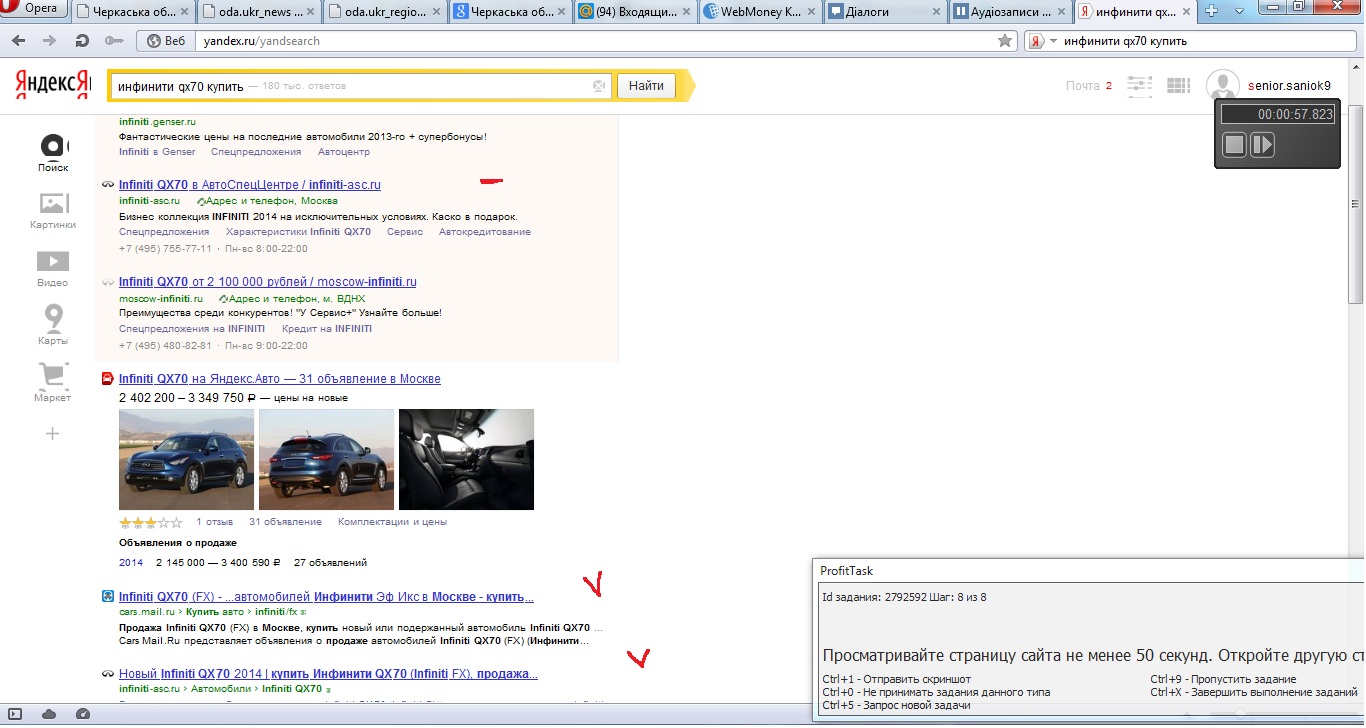Open the cars.mail.ru Infiniti QX70 (FX) result
This screenshot has width=1366, height=728.
pyautogui.click(x=326, y=597)
